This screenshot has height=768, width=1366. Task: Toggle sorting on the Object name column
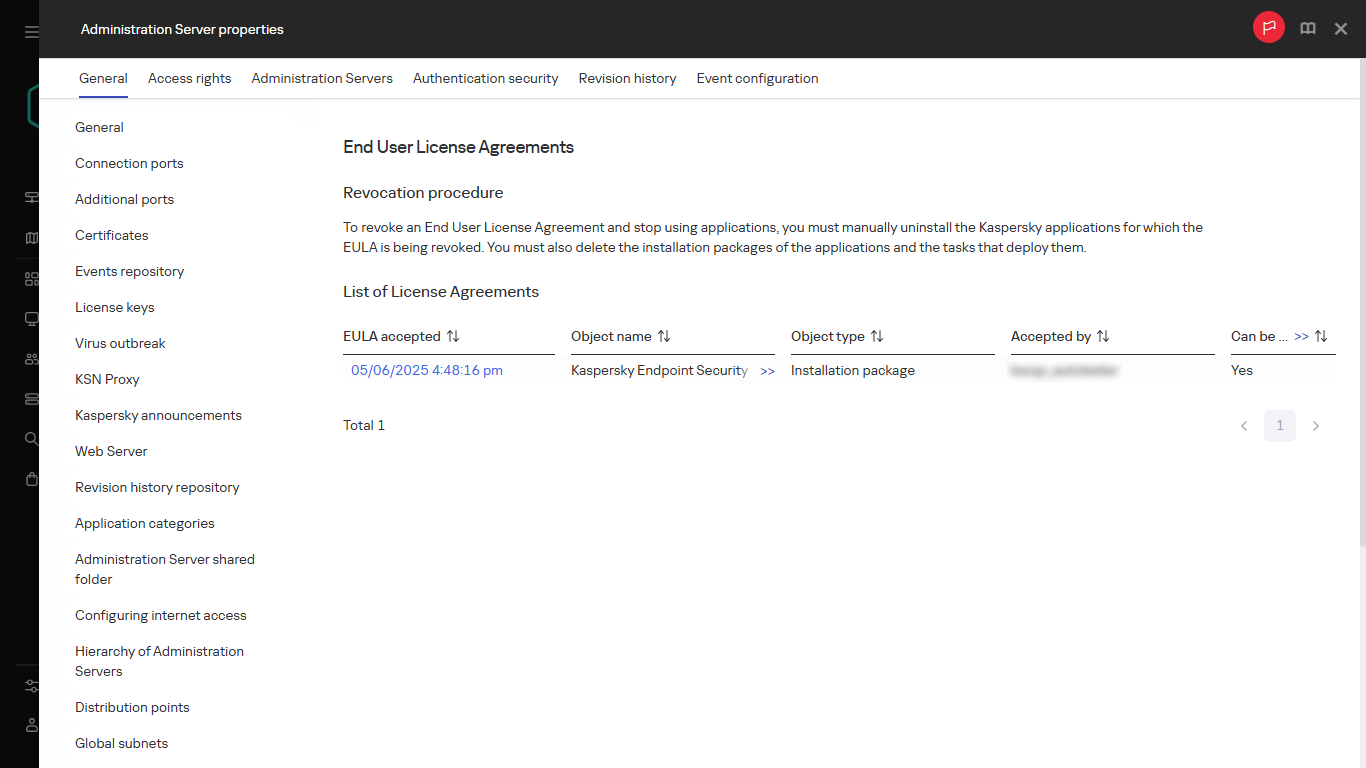(665, 336)
